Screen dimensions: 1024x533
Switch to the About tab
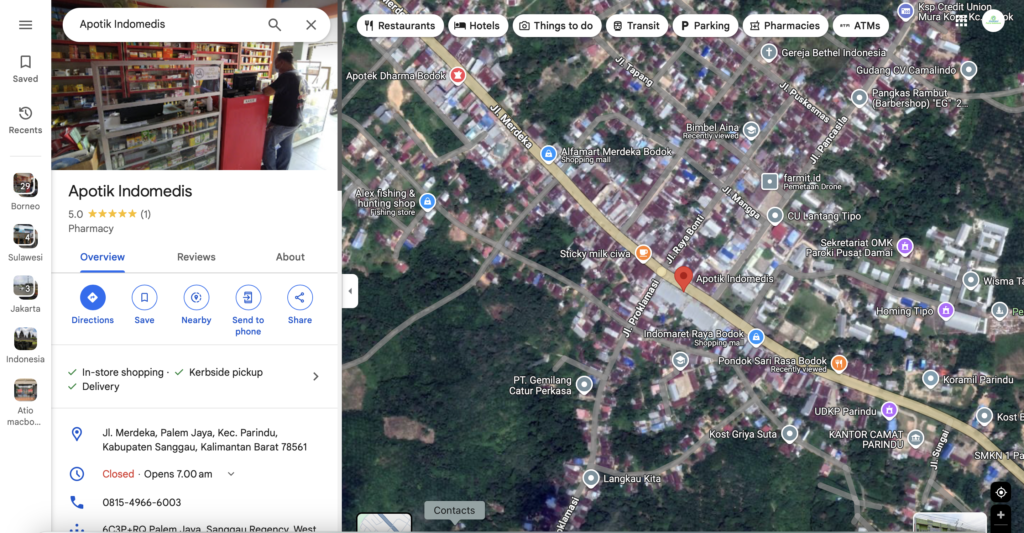tap(290, 257)
